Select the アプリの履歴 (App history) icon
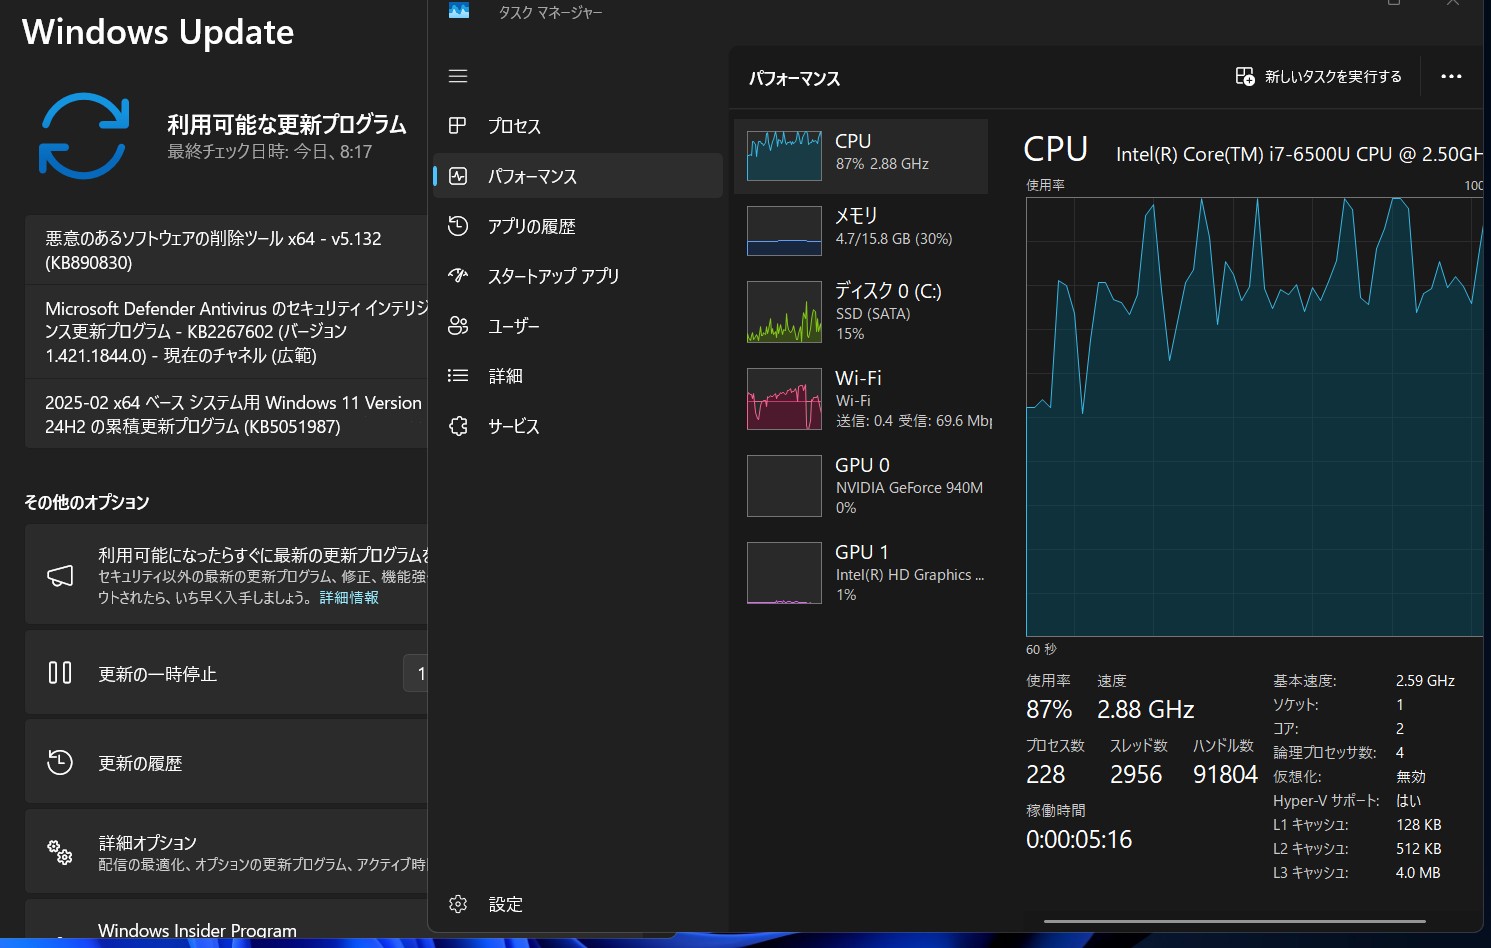The image size is (1491, 948). (x=458, y=226)
